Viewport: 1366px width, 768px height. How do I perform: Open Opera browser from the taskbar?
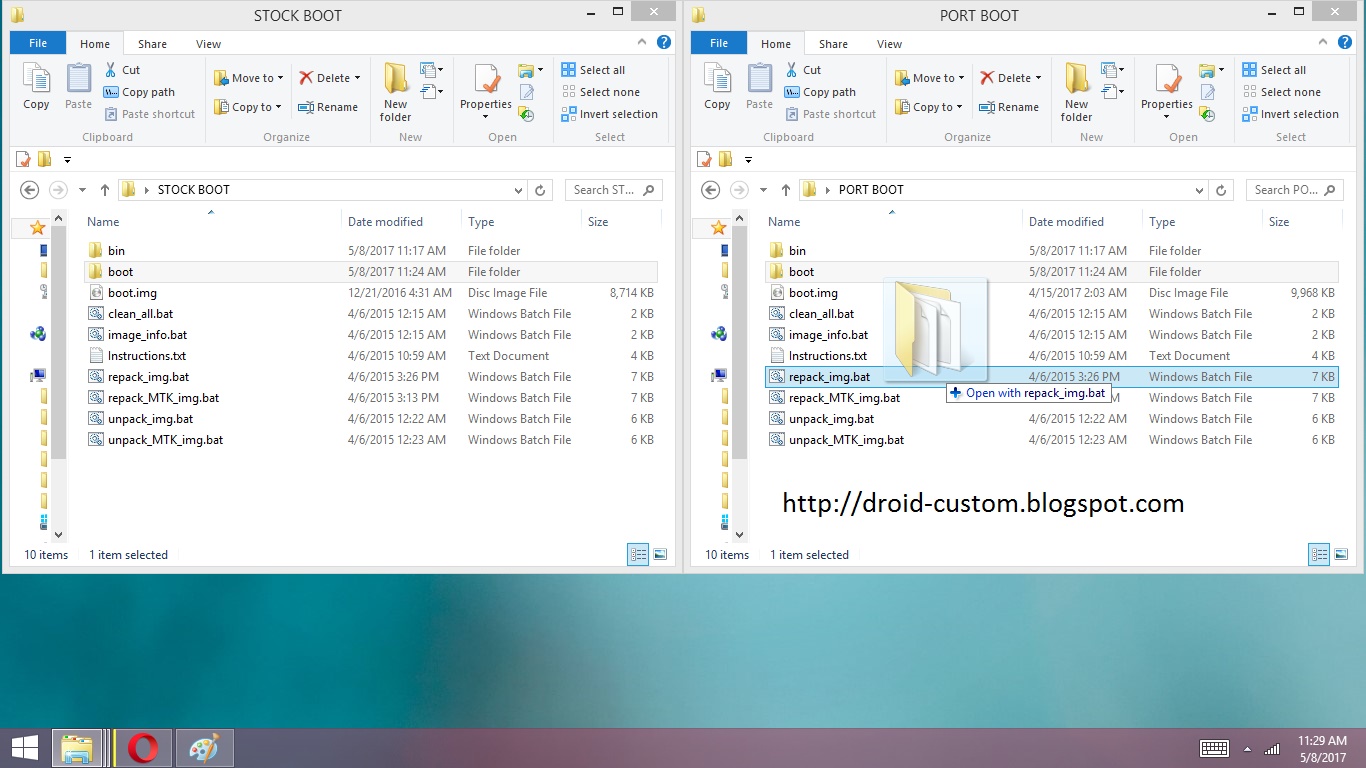click(143, 748)
